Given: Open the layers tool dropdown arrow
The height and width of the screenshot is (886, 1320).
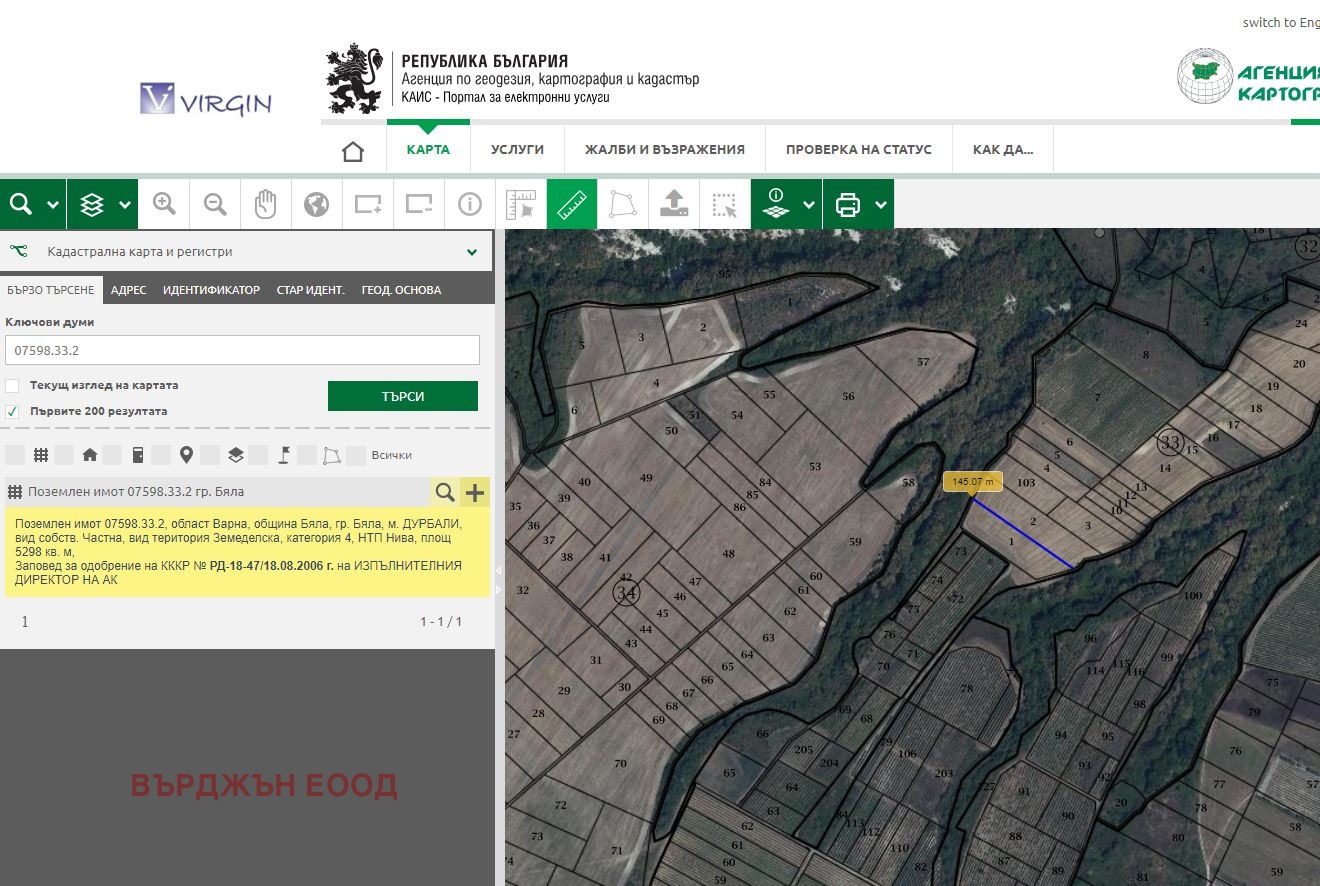Looking at the screenshot, I should pyautogui.click(x=124, y=205).
